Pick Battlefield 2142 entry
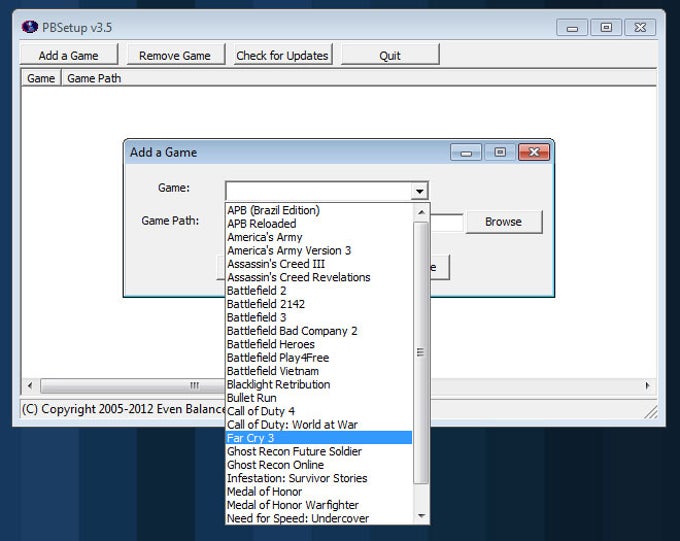680x541 pixels. point(319,304)
